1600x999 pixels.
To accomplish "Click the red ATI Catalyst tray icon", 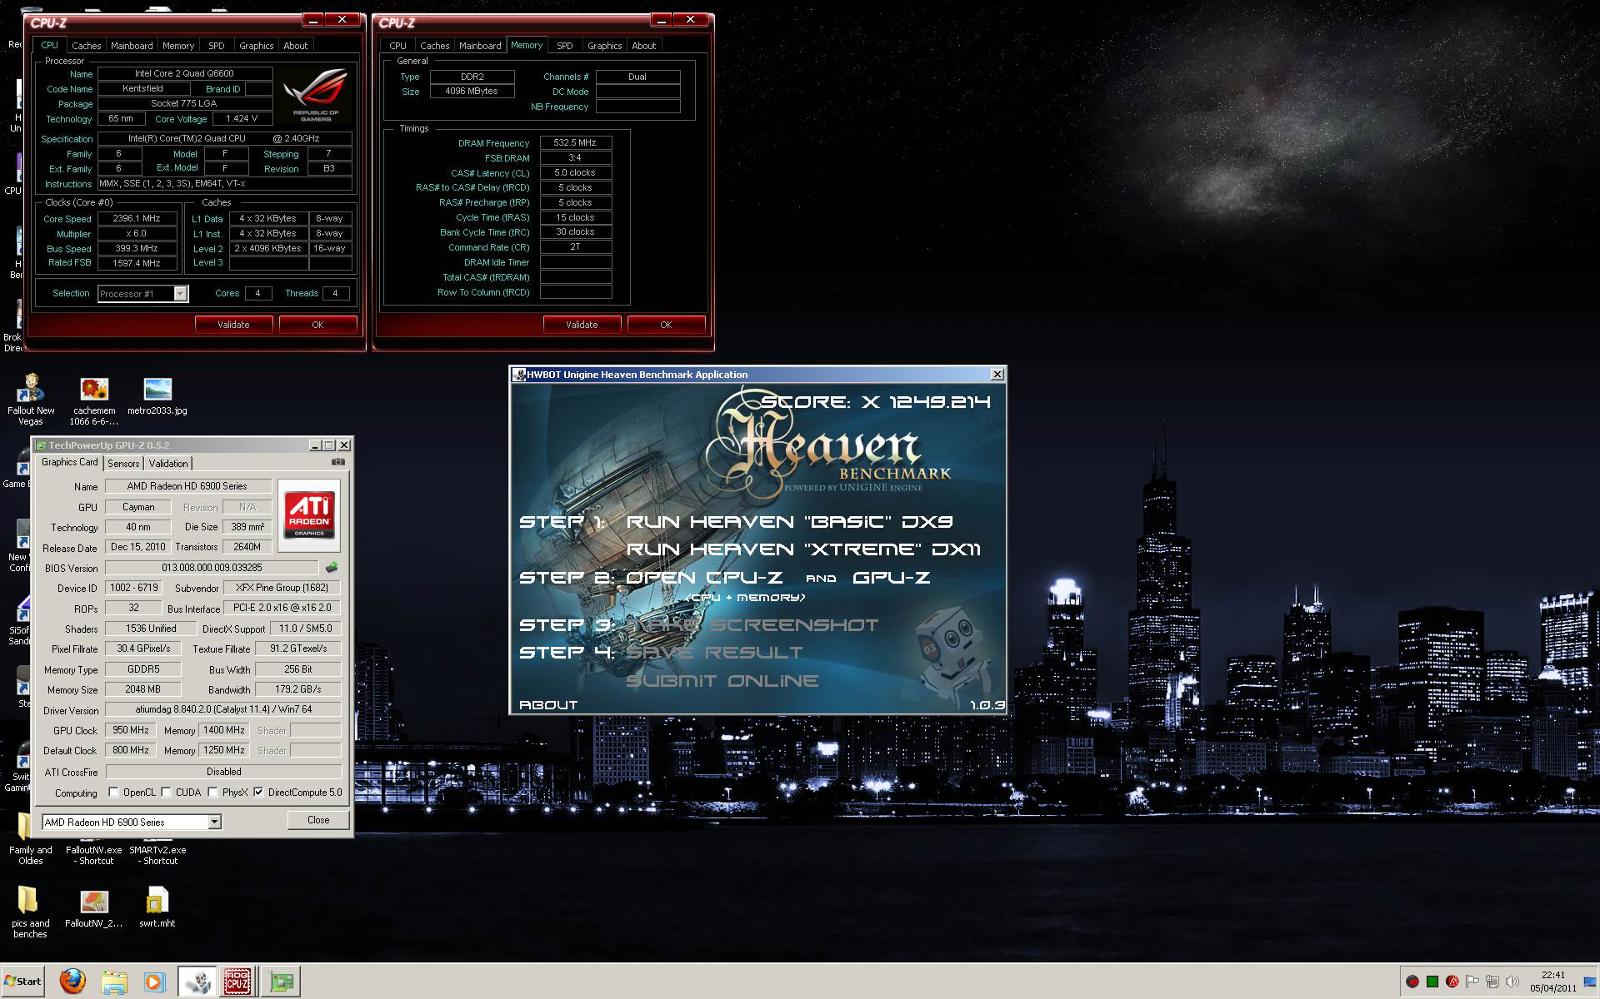I will [x=1452, y=982].
